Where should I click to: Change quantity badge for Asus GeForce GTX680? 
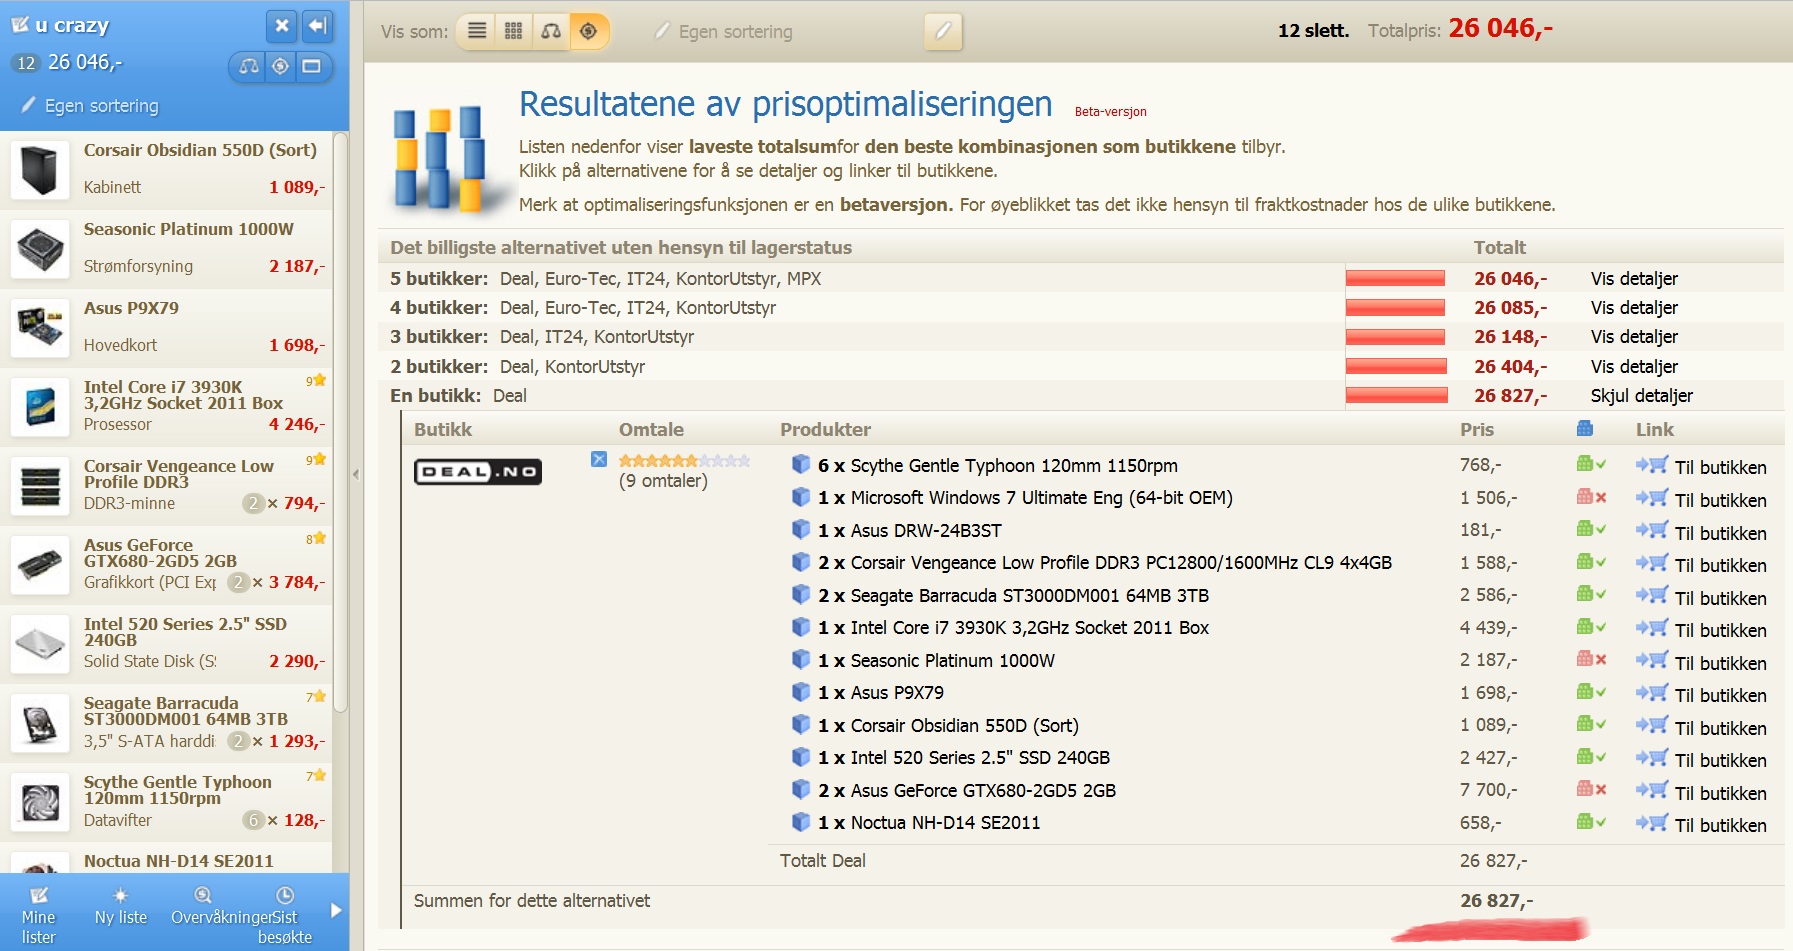[239, 582]
